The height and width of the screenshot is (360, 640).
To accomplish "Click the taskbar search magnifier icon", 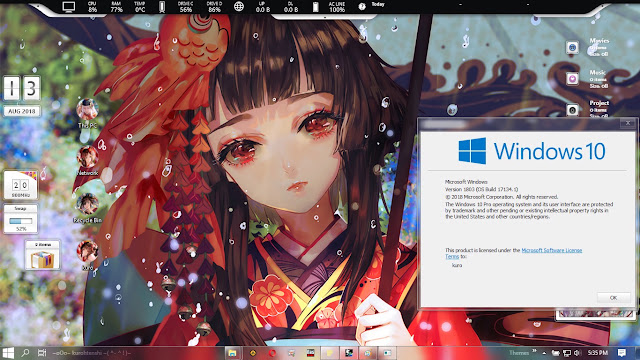I will coord(25,353).
